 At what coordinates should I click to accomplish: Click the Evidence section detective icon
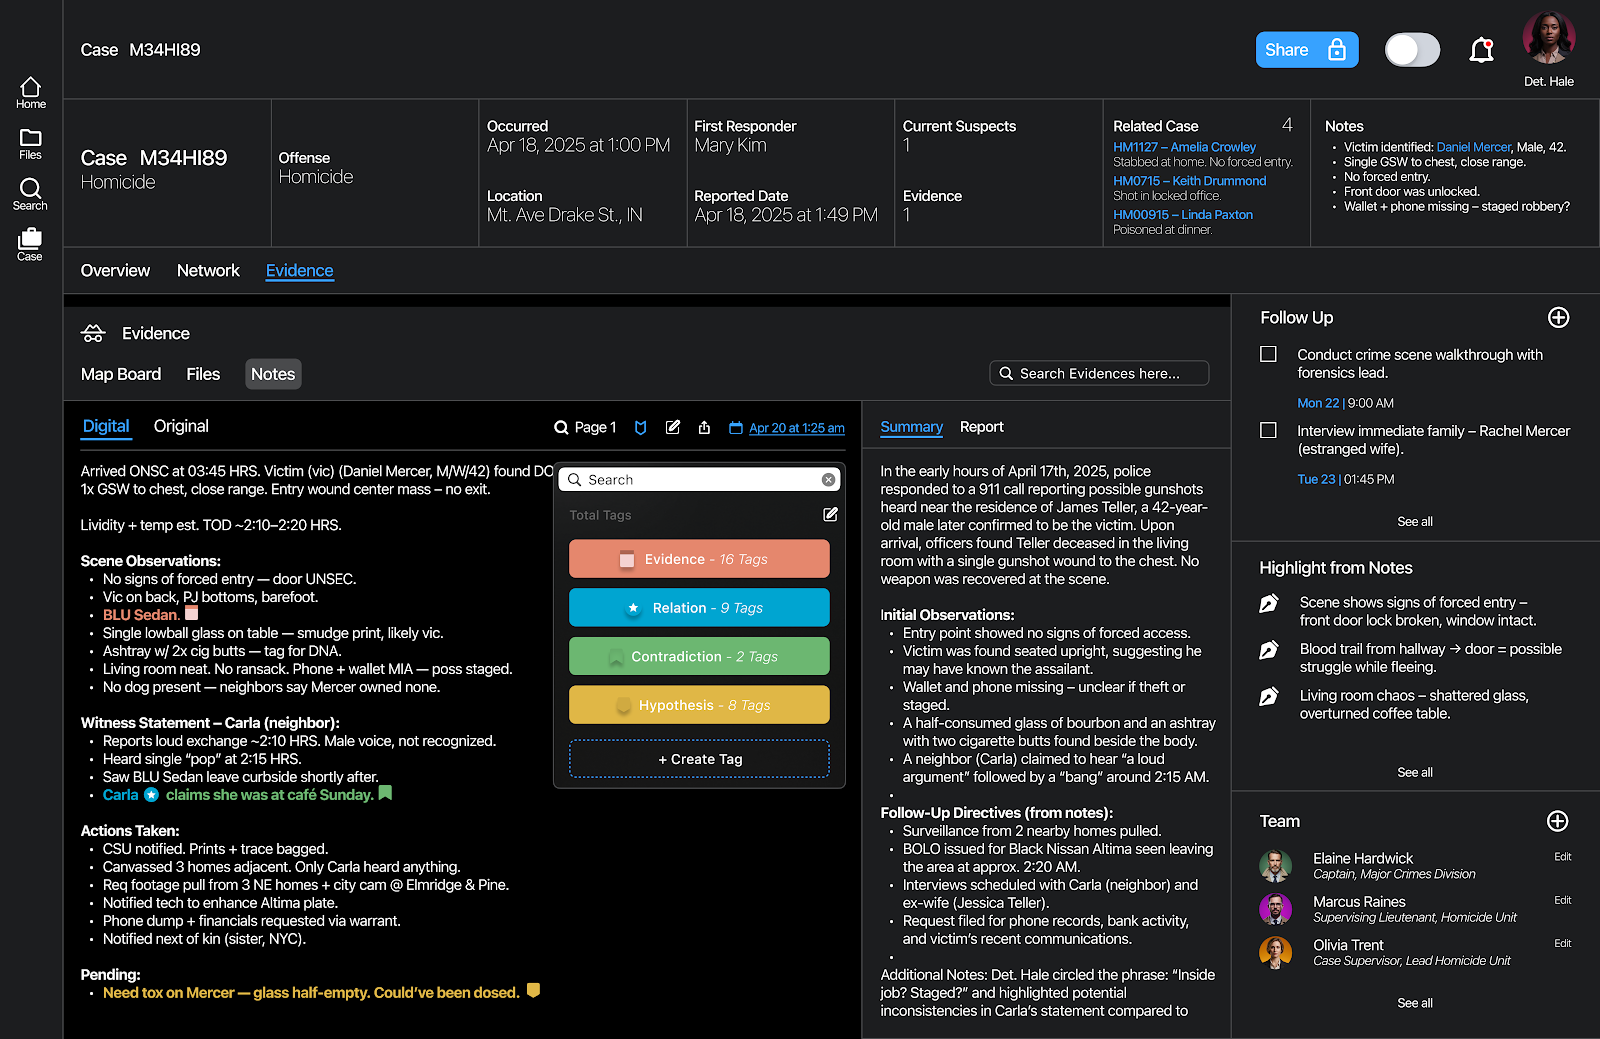tap(93, 334)
